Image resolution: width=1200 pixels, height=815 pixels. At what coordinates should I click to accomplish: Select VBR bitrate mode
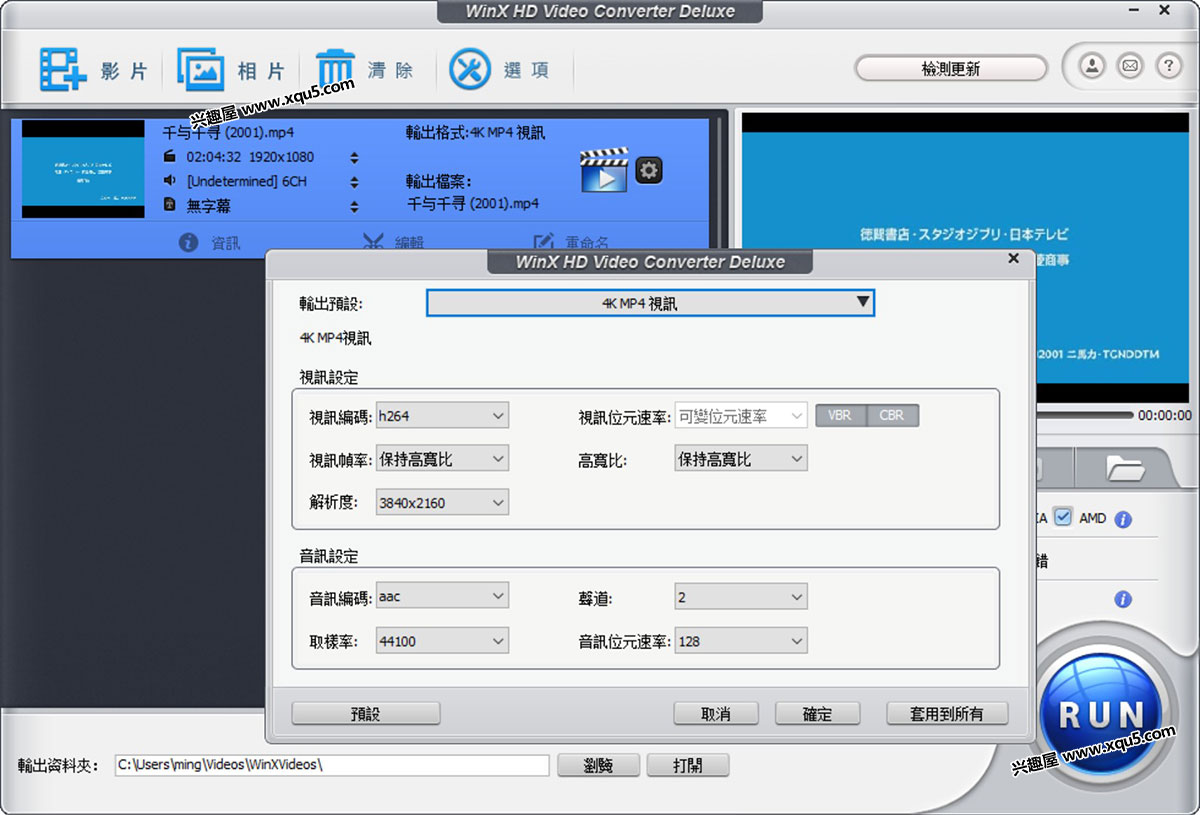[840, 415]
